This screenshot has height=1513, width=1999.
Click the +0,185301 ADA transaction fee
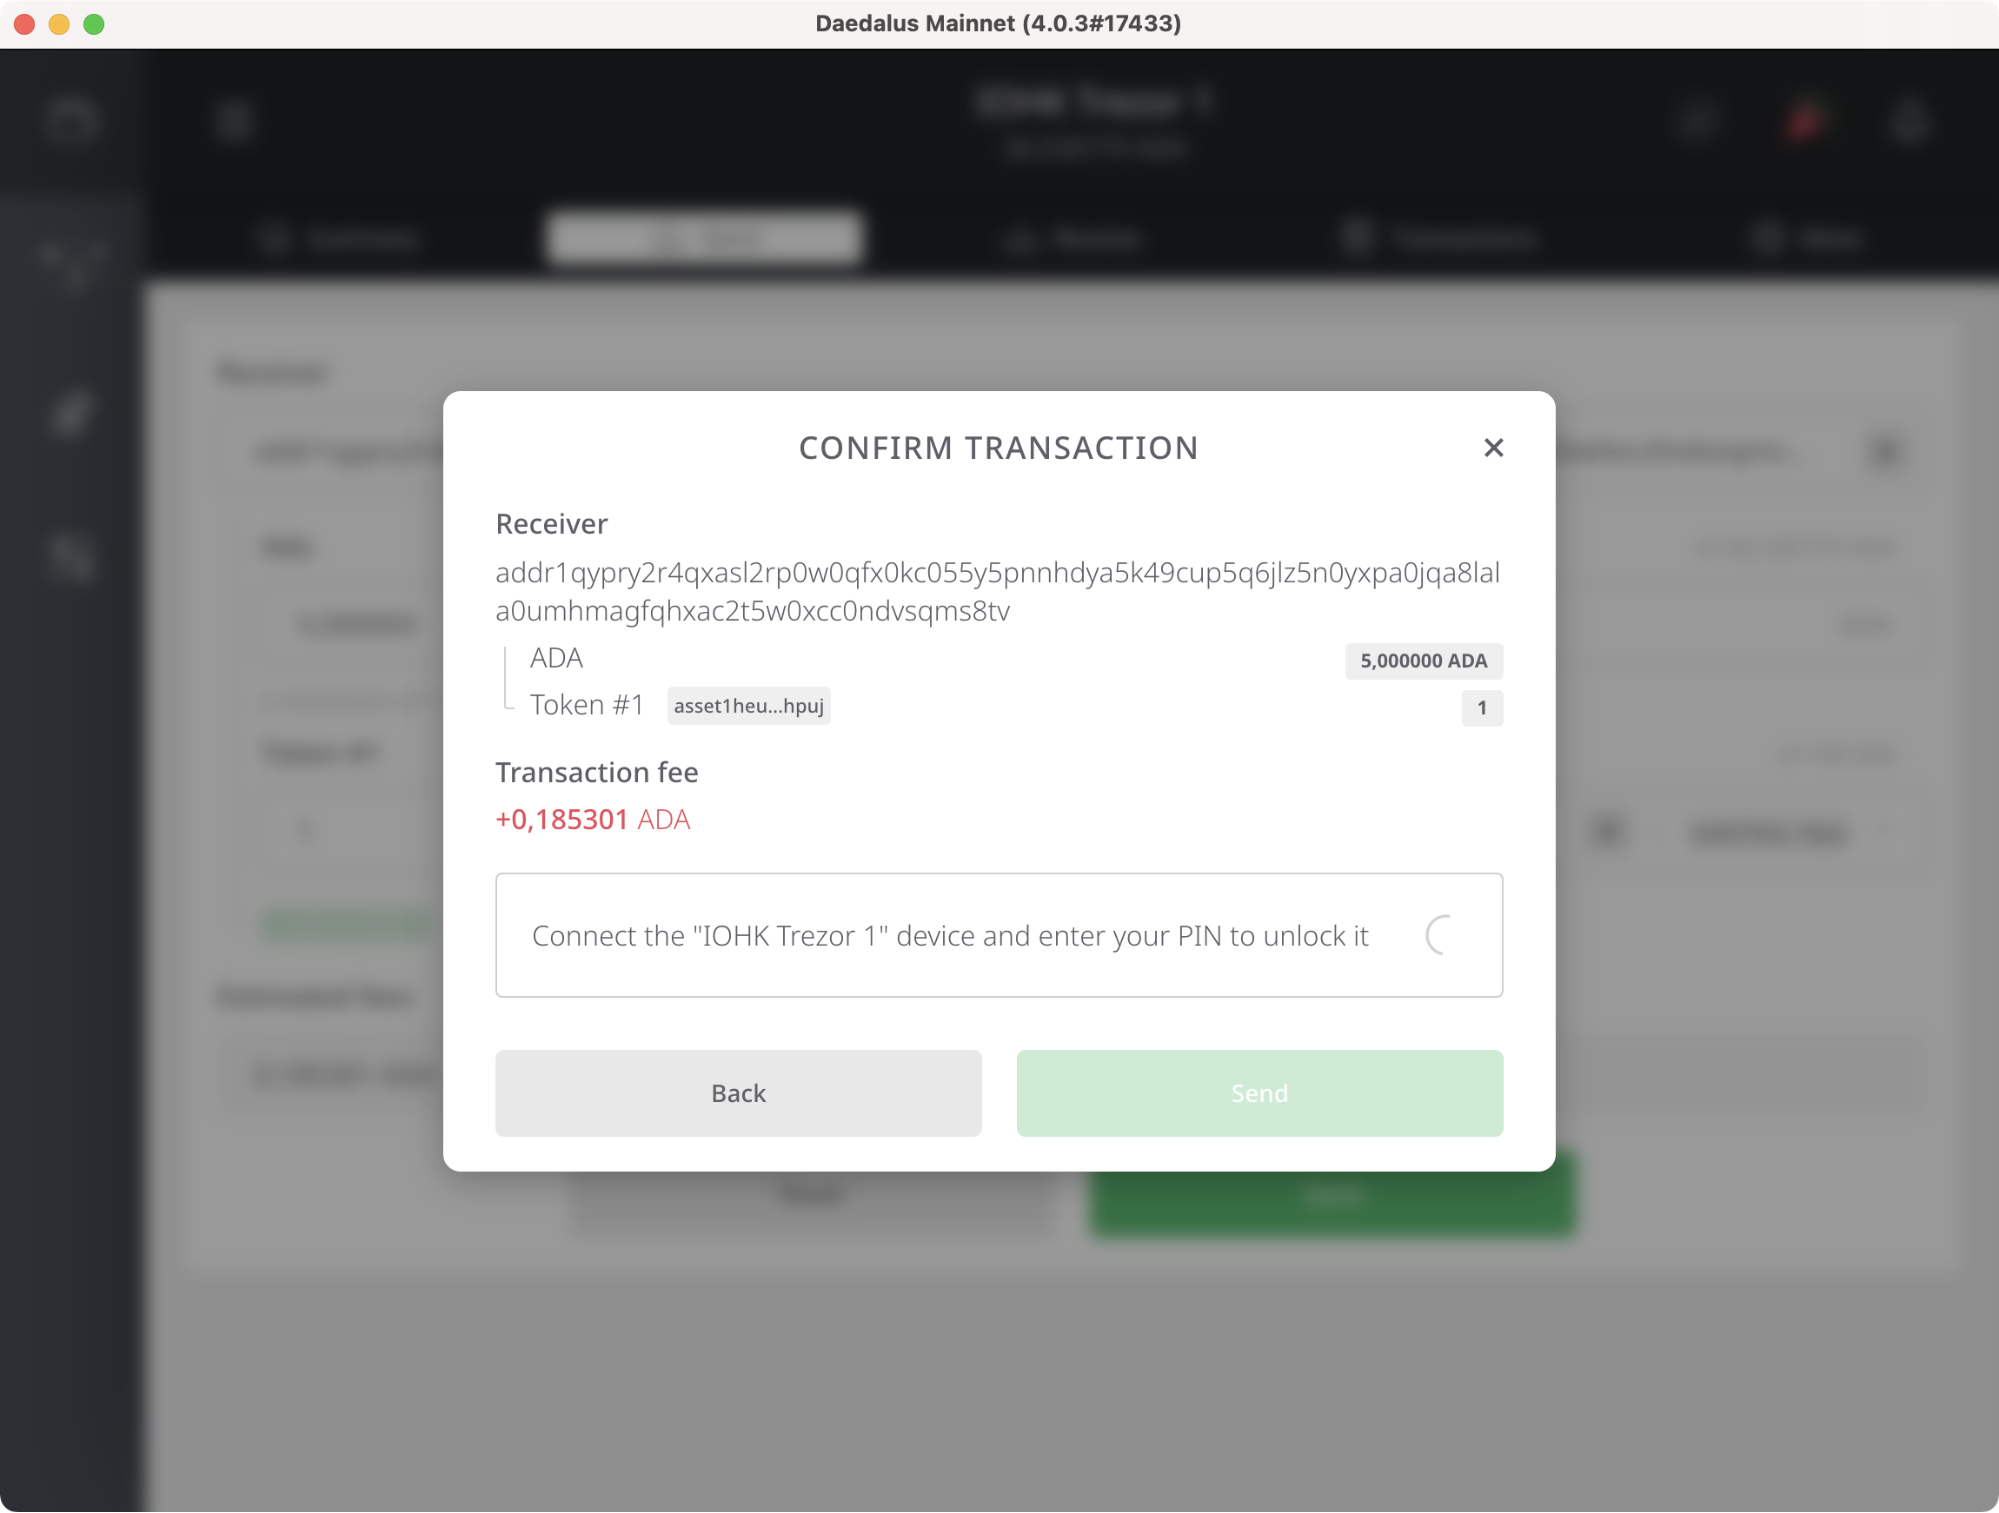[x=592, y=819]
